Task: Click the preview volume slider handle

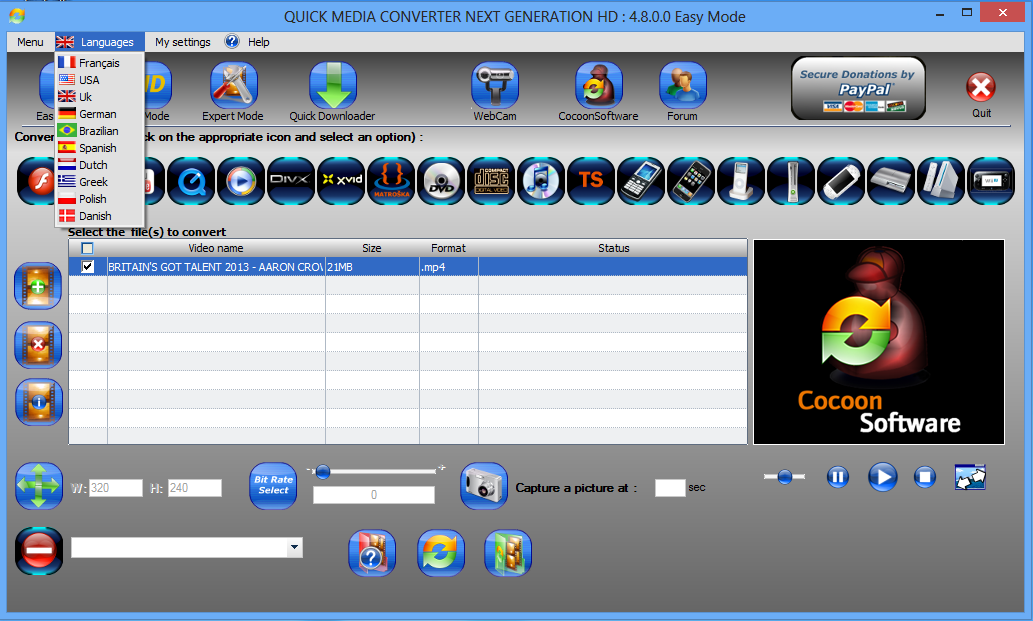Action: coord(784,477)
